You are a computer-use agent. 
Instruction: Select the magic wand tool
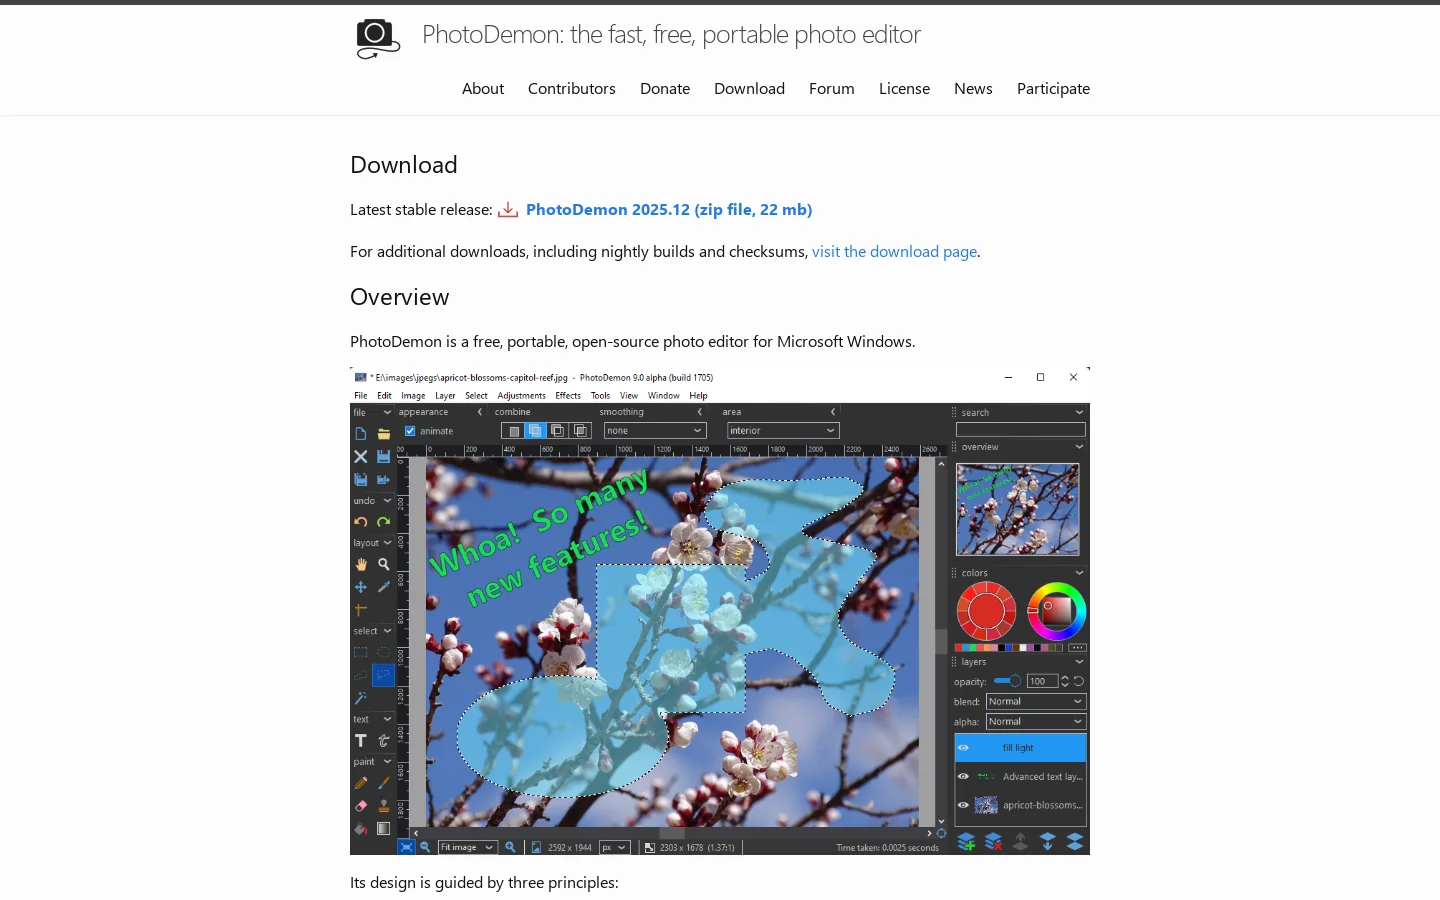(x=361, y=698)
